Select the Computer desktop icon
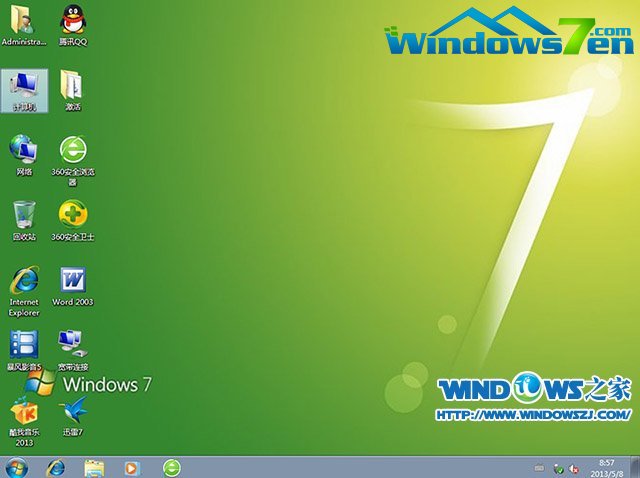The image size is (640, 478). click(24, 86)
